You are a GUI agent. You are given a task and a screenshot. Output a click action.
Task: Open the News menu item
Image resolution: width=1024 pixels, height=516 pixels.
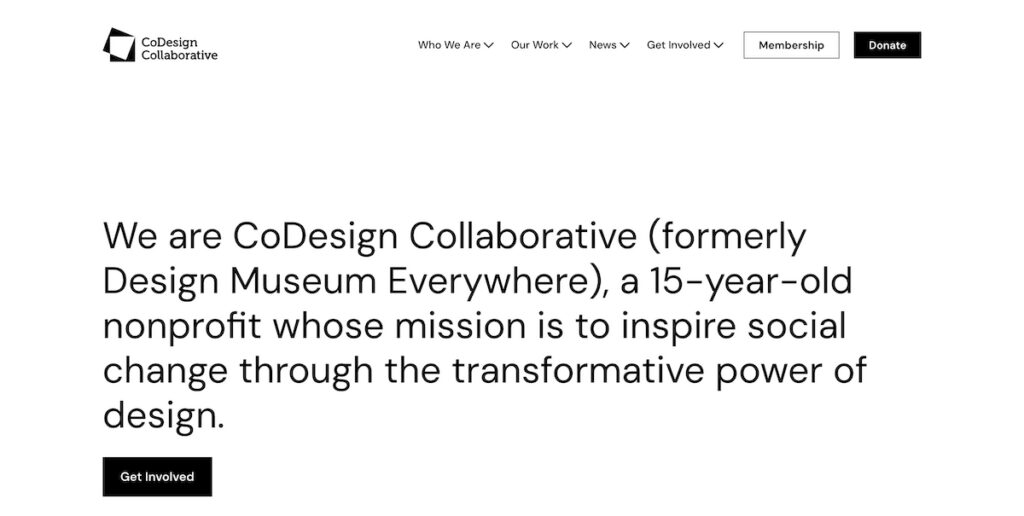click(x=602, y=45)
